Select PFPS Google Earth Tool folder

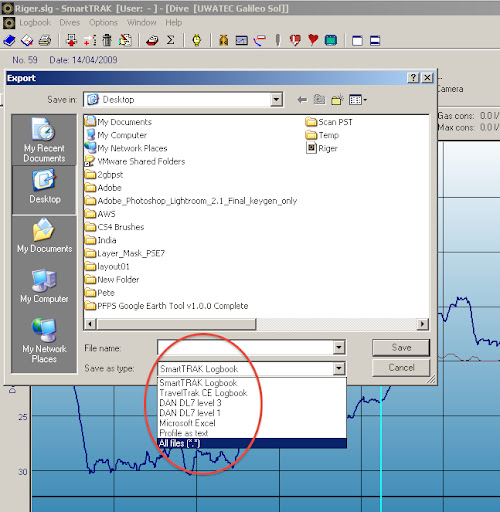(166, 306)
